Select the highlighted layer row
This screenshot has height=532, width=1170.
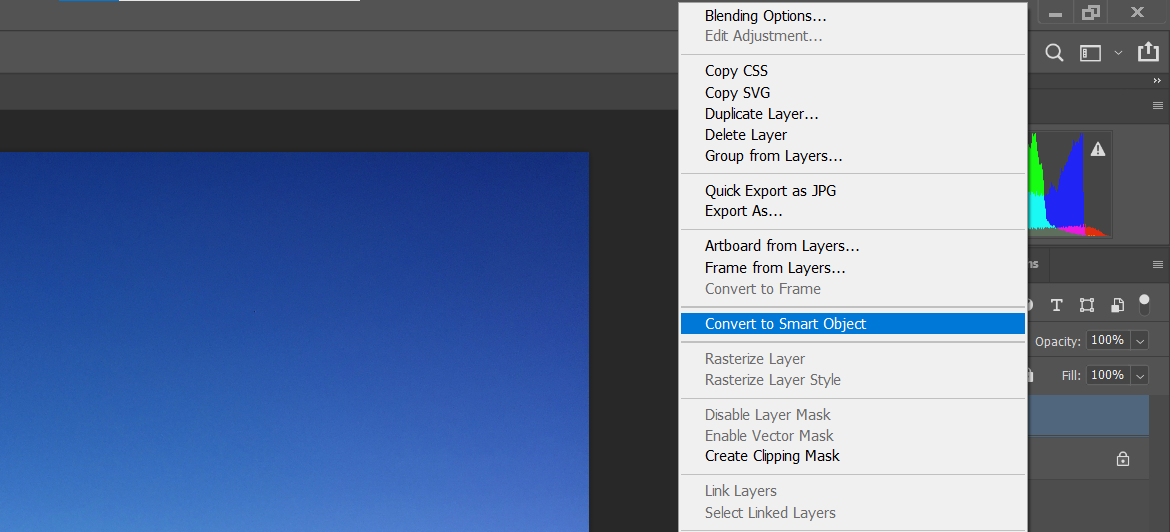(x=1089, y=416)
